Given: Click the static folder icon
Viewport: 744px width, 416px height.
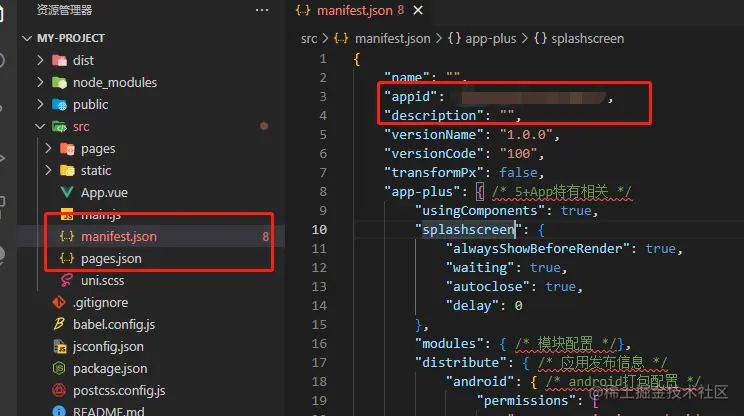Looking at the screenshot, I should [67, 170].
